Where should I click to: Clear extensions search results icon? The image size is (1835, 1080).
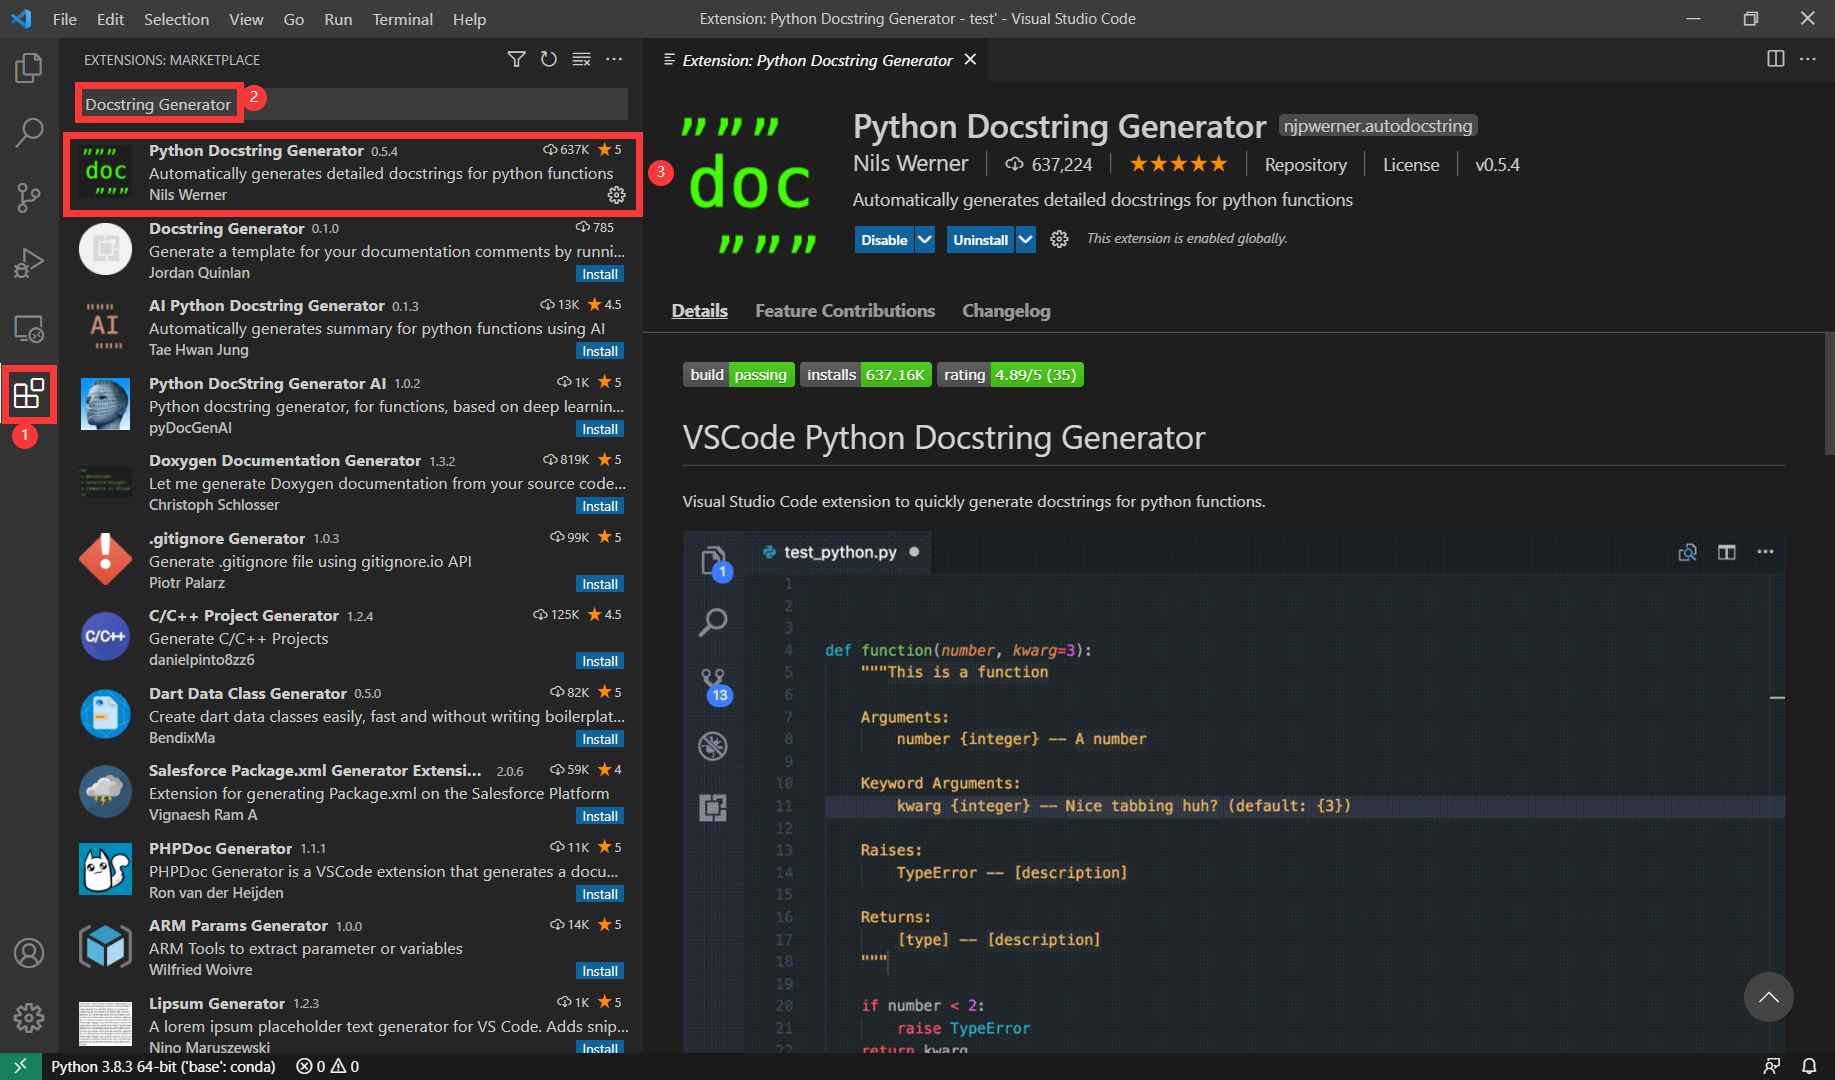(x=581, y=60)
